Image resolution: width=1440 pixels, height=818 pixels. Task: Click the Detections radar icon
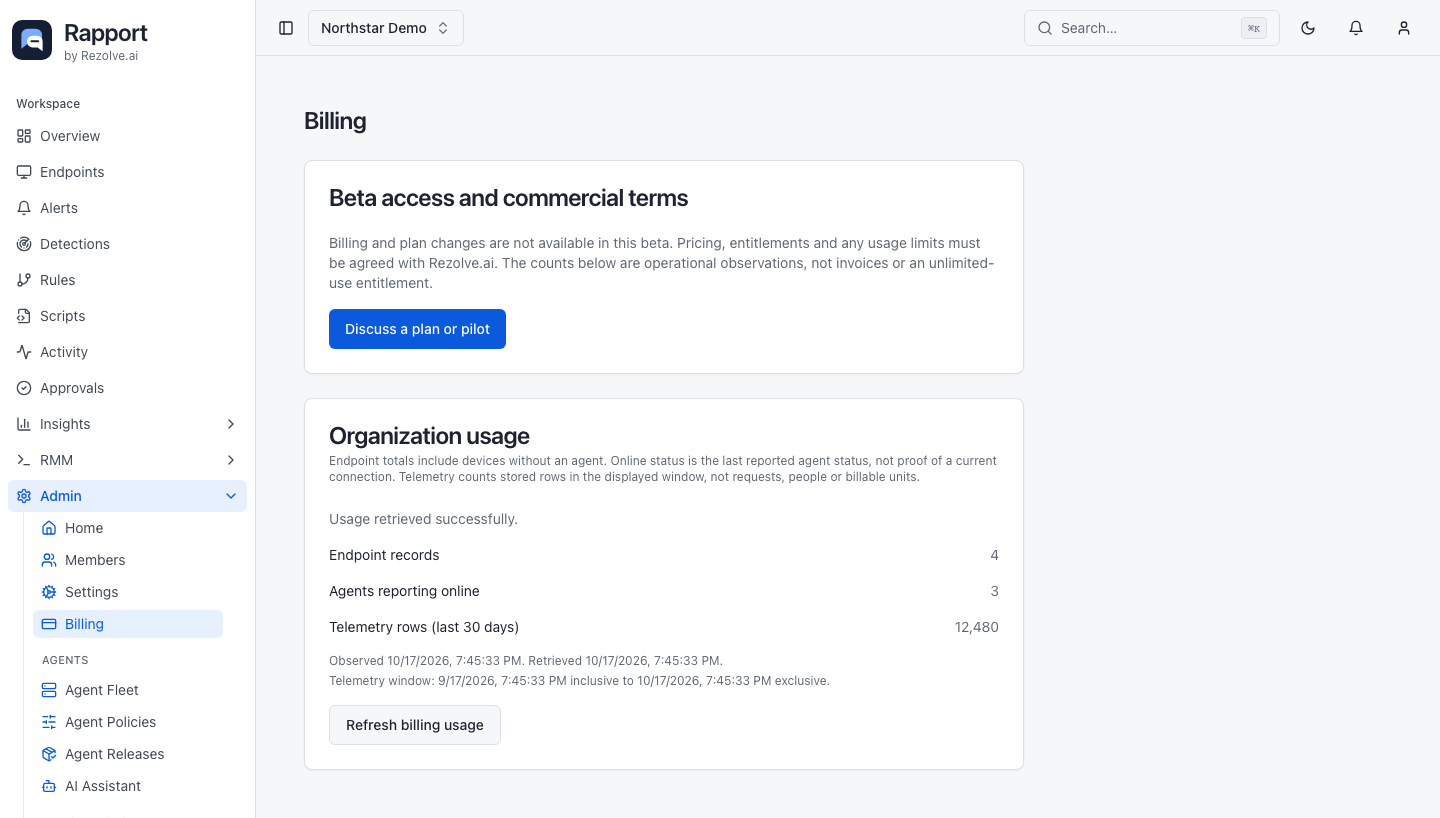pos(24,244)
